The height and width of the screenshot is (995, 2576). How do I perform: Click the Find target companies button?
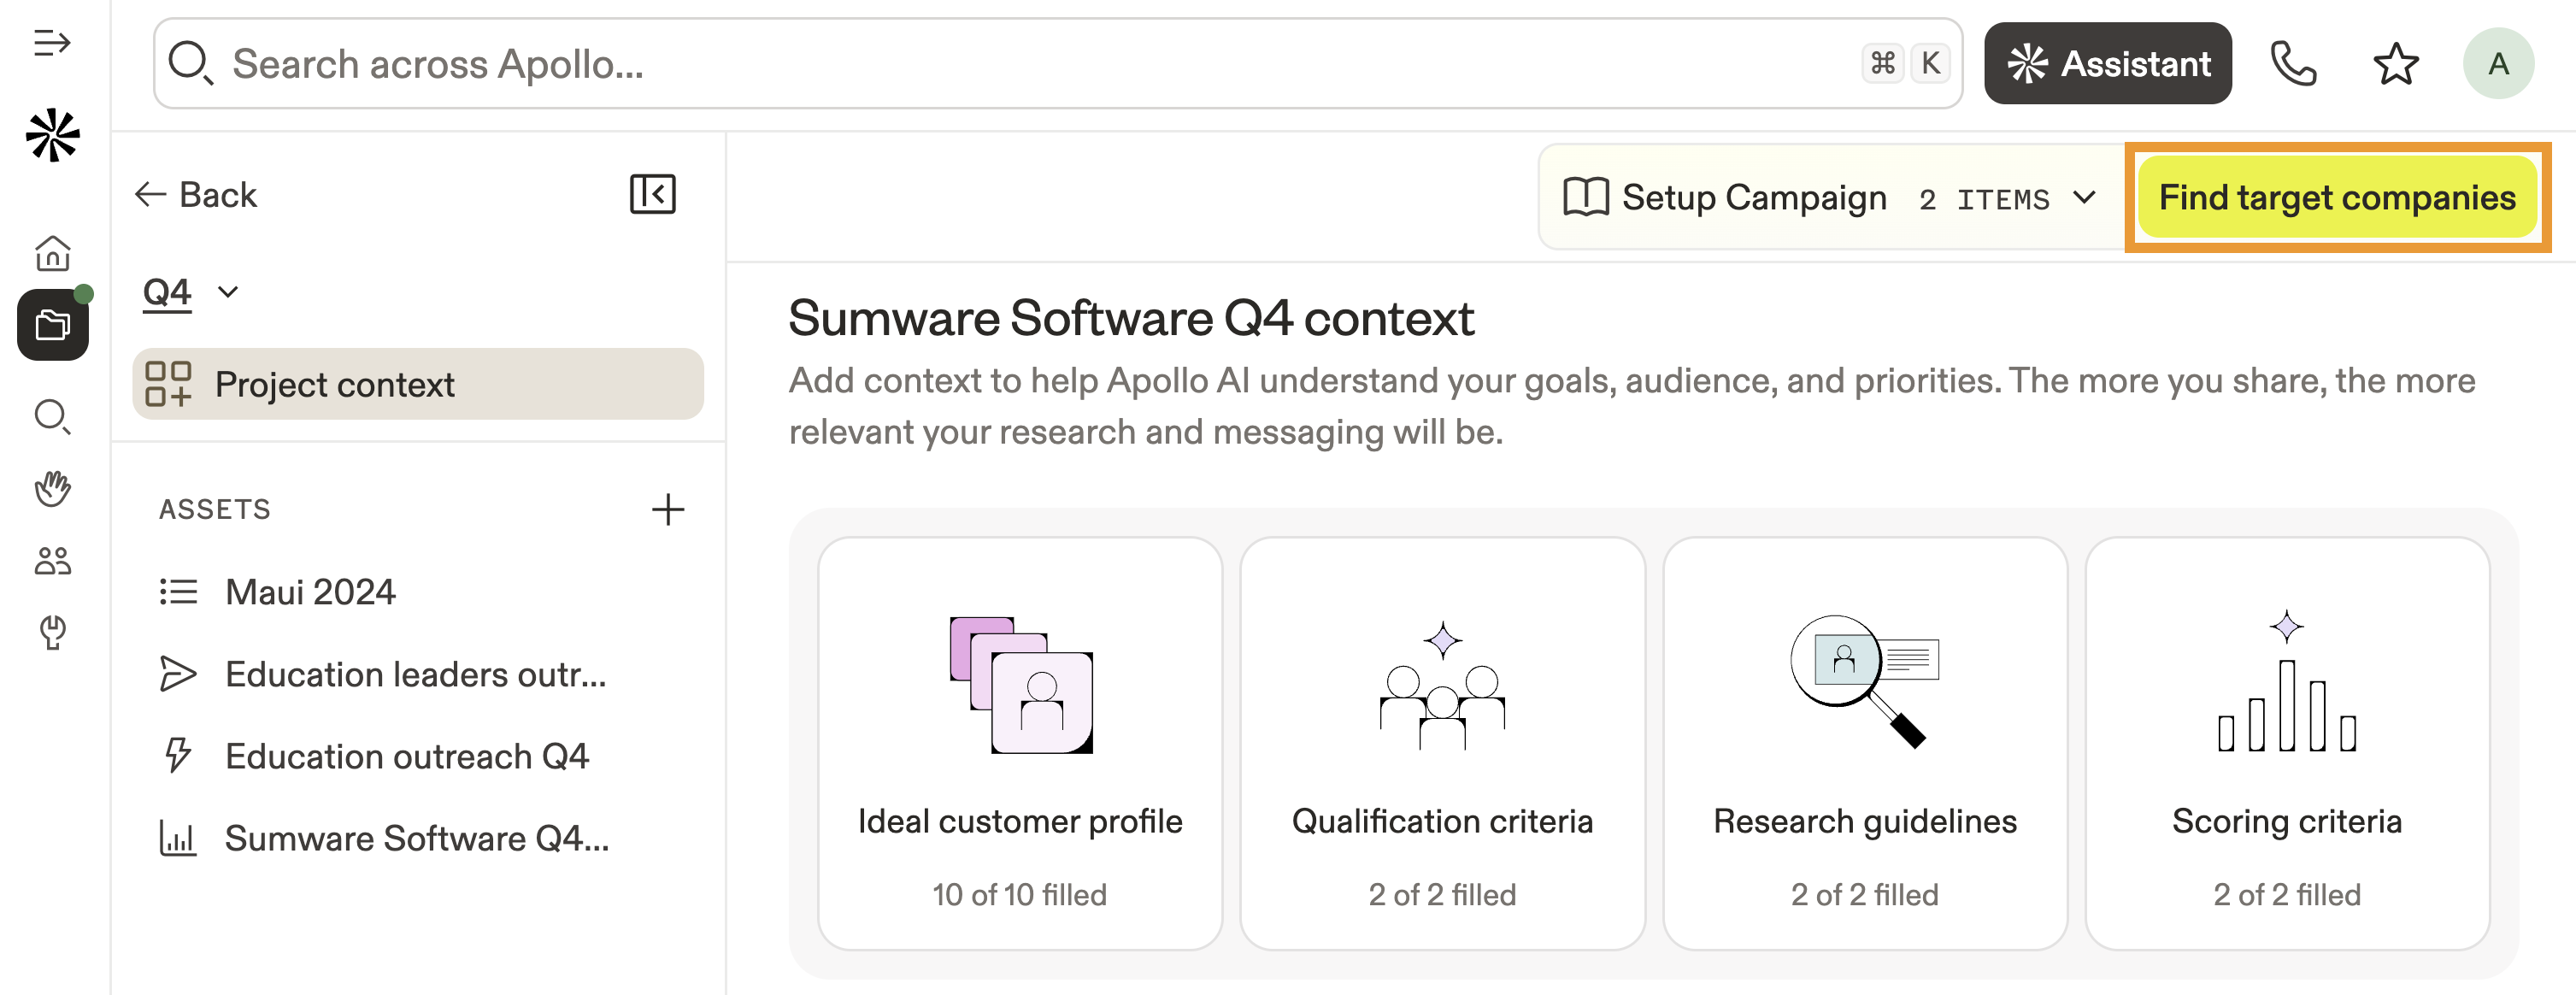(2336, 198)
